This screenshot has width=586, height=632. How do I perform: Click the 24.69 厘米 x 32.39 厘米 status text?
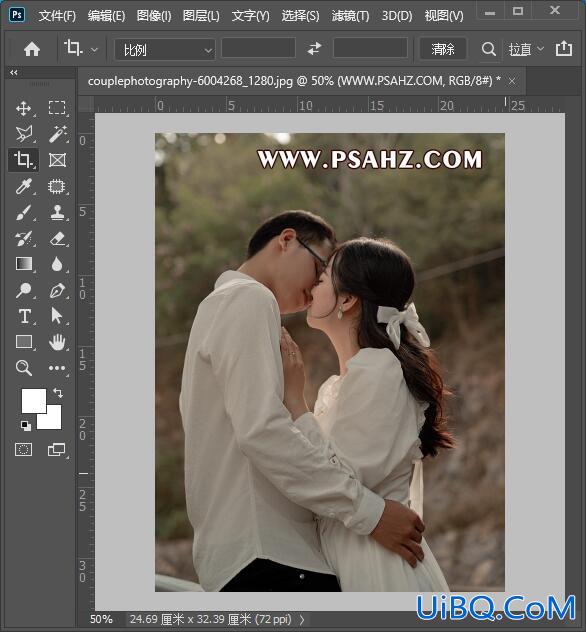point(210,619)
